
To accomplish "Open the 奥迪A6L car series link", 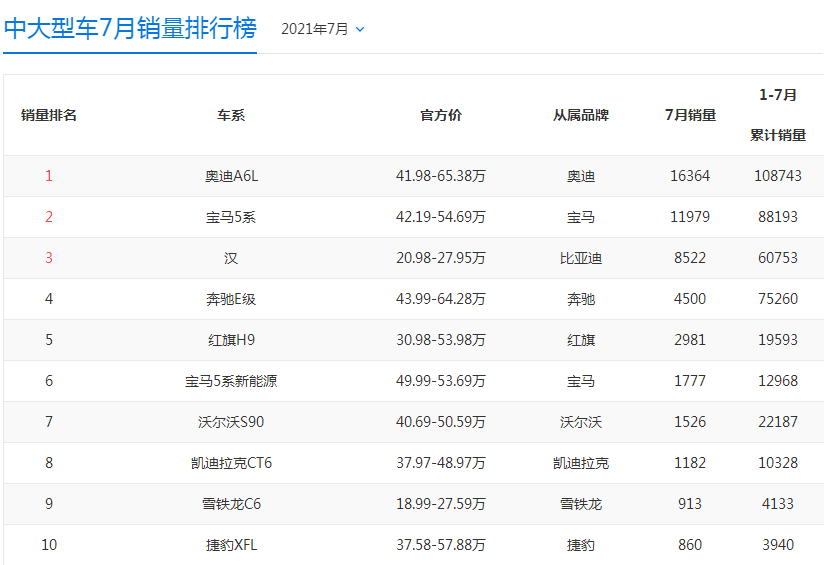I will (x=231, y=176).
